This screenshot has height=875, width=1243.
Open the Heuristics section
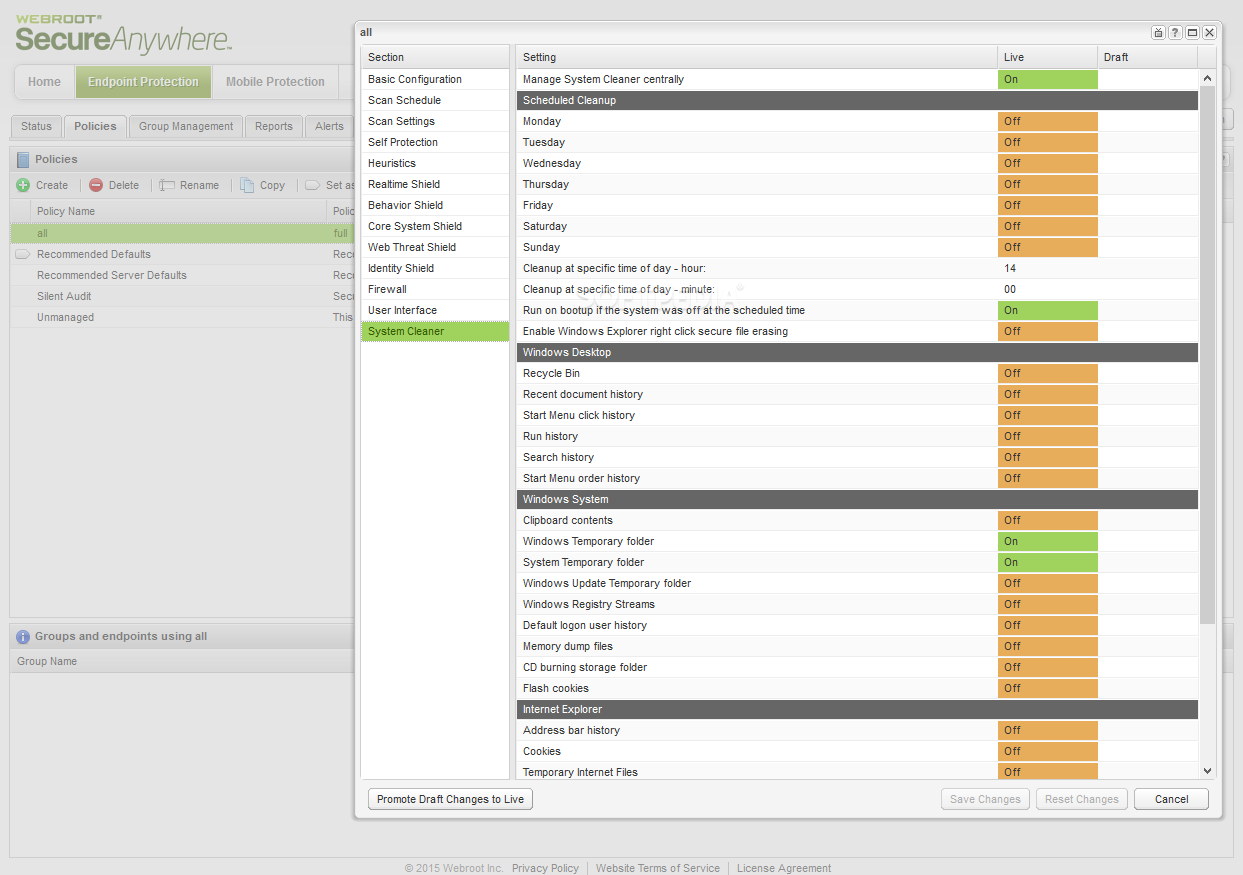435,163
